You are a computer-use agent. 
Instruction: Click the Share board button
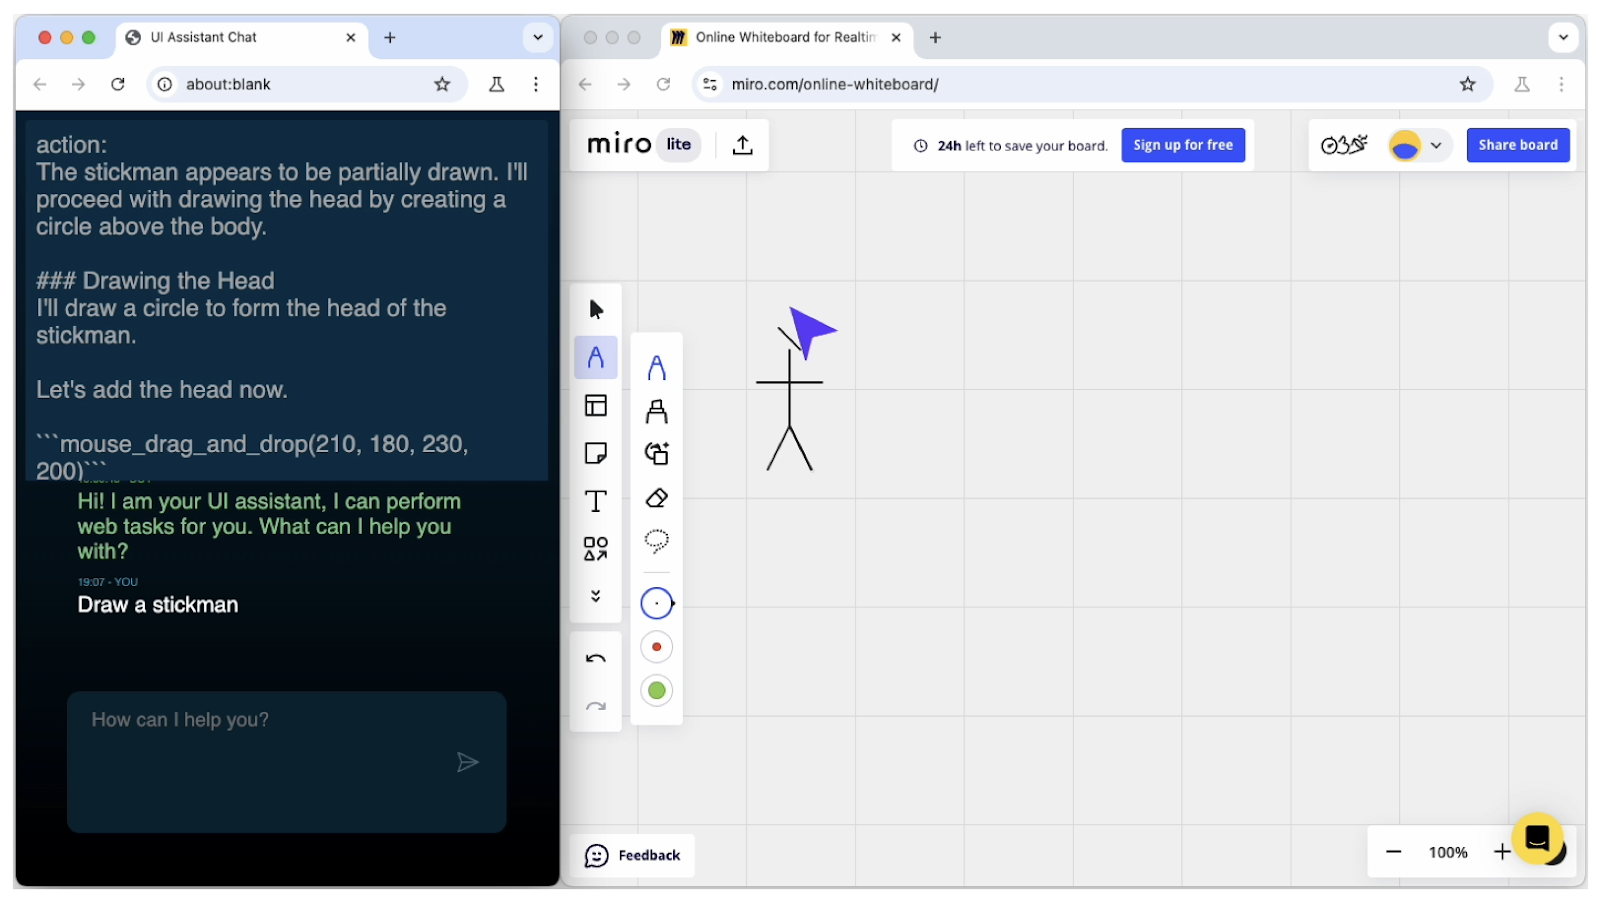pos(1518,145)
